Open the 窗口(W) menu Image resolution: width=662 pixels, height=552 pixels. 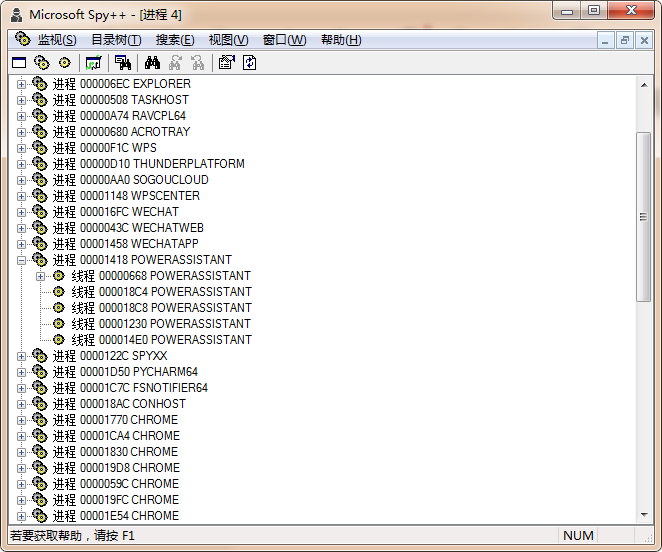click(284, 40)
